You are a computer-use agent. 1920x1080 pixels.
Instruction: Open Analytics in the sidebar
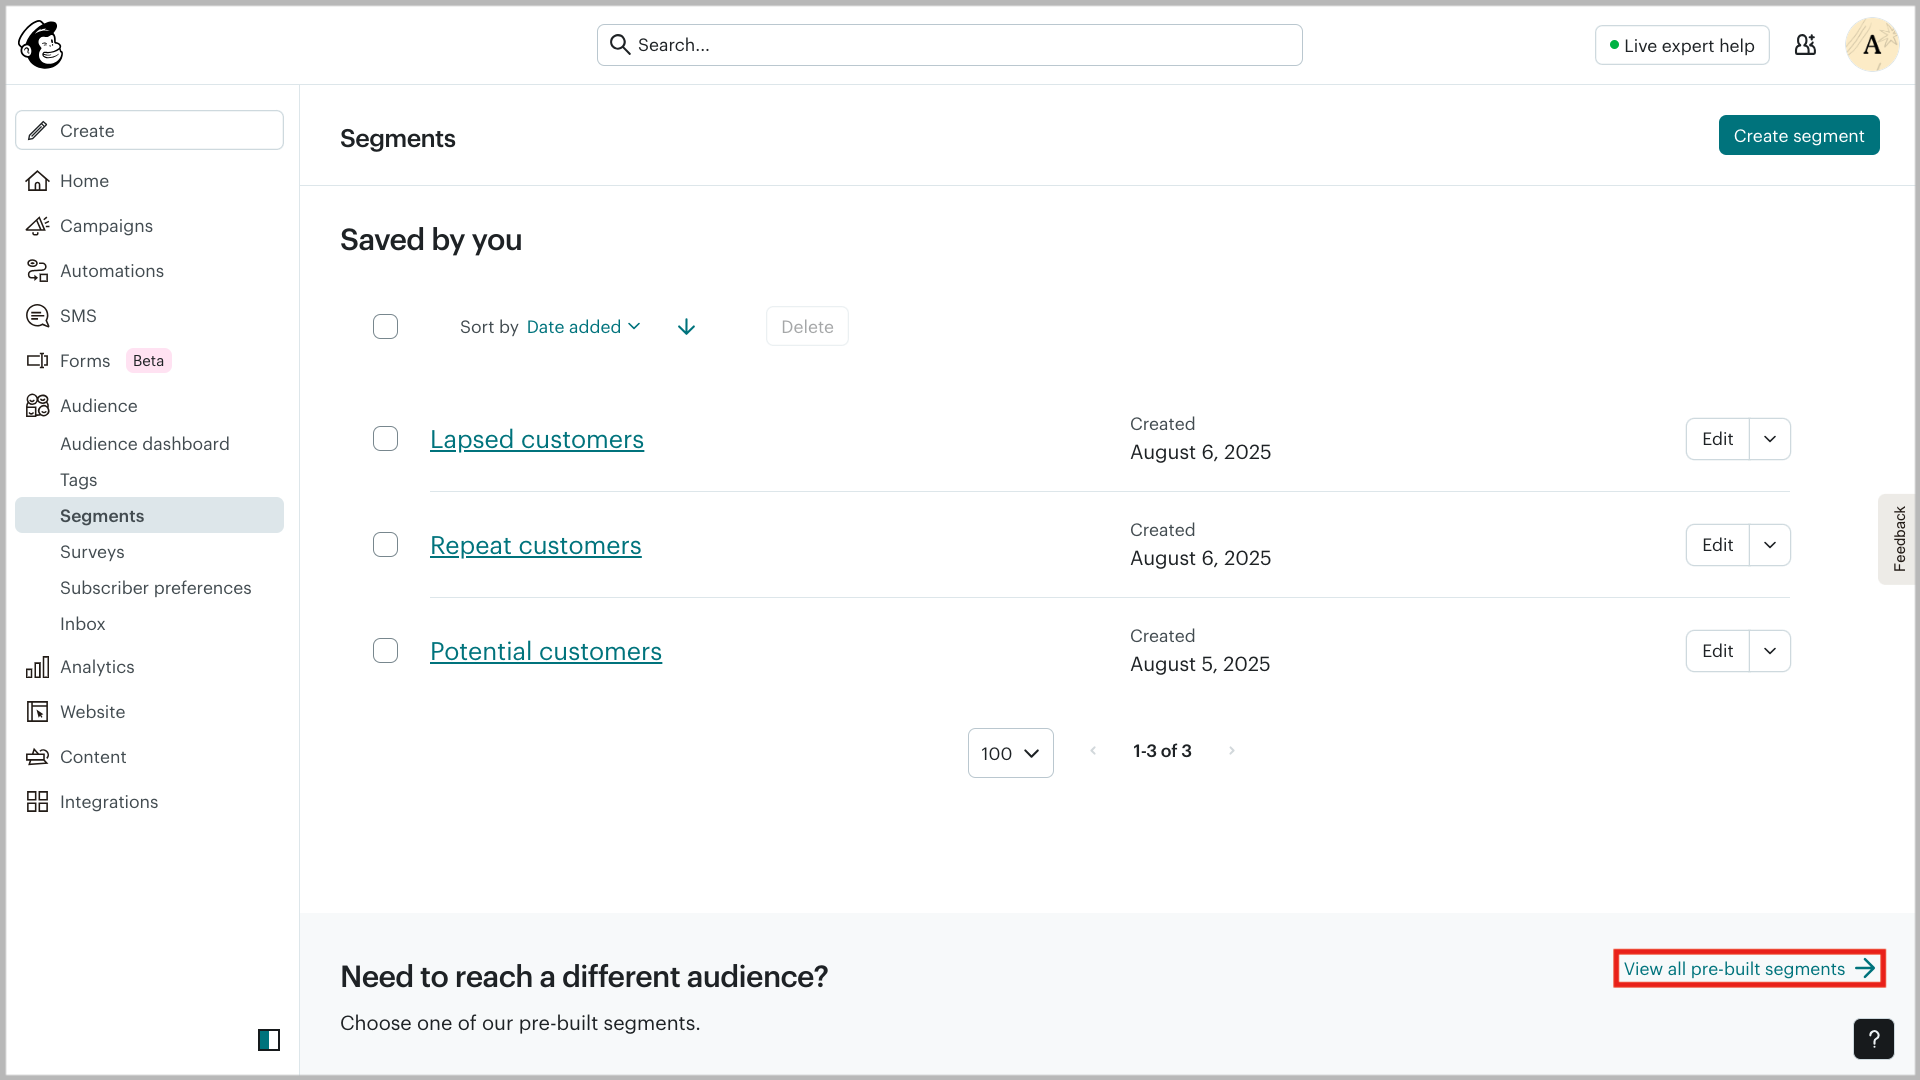97,667
